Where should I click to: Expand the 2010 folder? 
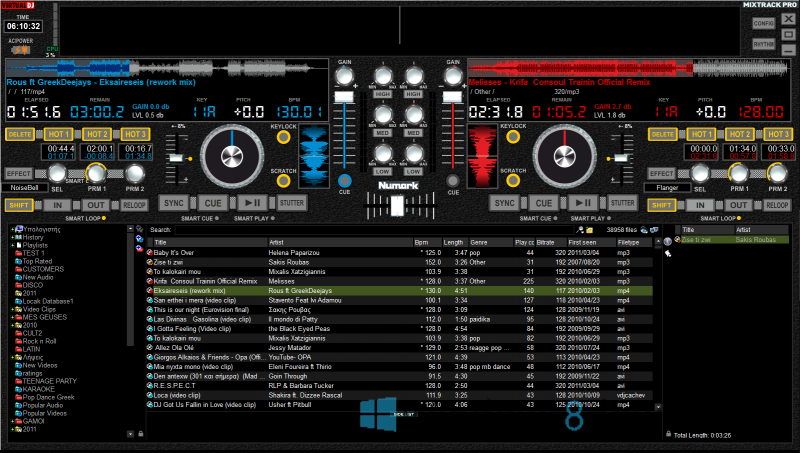[x=12, y=325]
